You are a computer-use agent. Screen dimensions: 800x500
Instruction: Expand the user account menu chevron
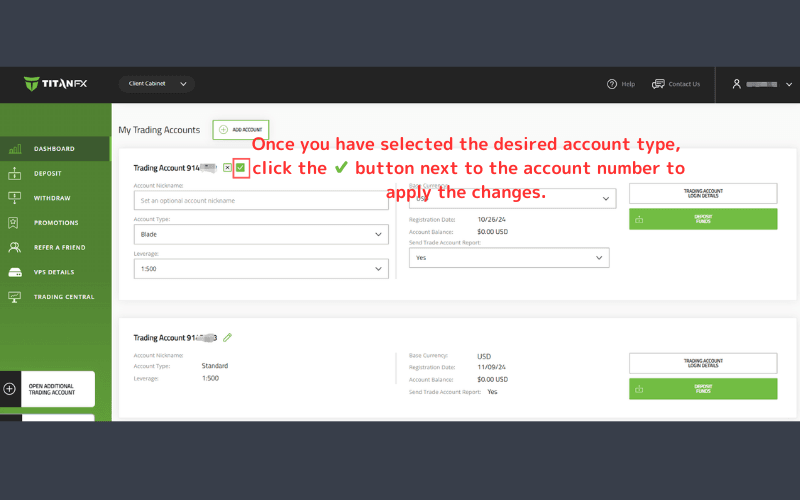tap(789, 85)
